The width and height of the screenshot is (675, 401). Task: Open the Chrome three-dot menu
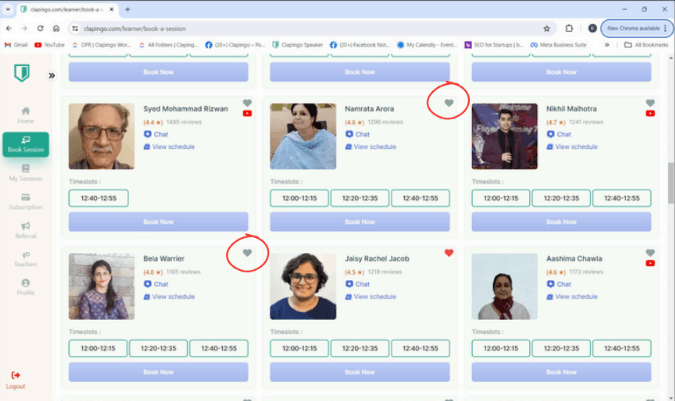664,28
